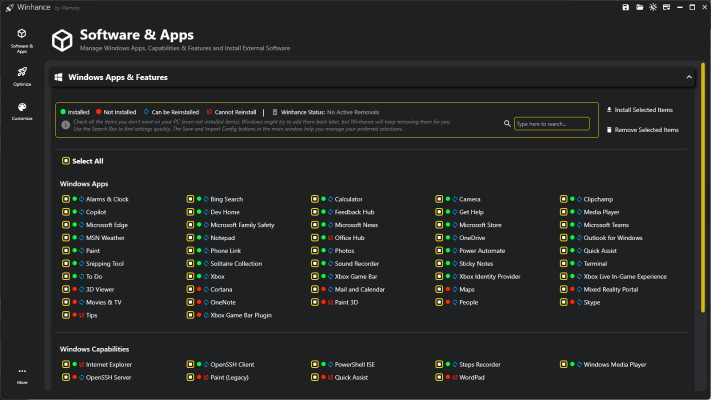Check the Microsoft Teams checkbox

pyautogui.click(x=564, y=225)
